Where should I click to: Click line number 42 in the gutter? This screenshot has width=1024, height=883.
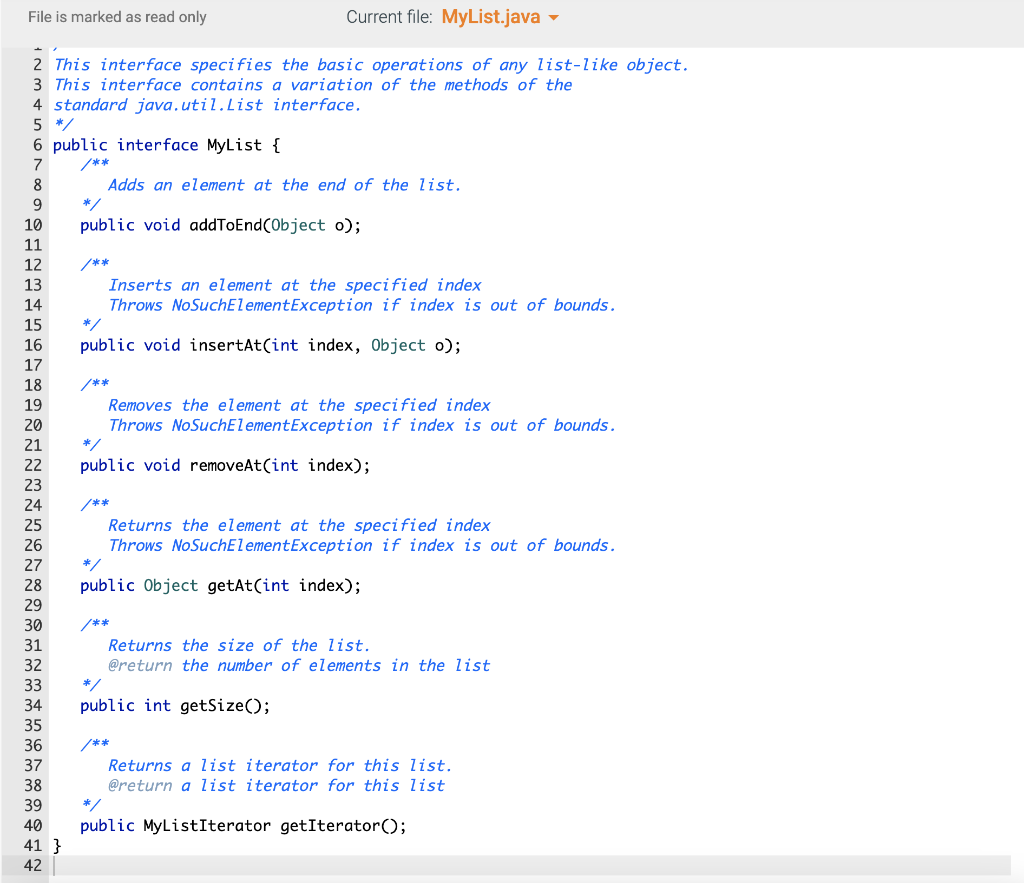(x=31, y=865)
